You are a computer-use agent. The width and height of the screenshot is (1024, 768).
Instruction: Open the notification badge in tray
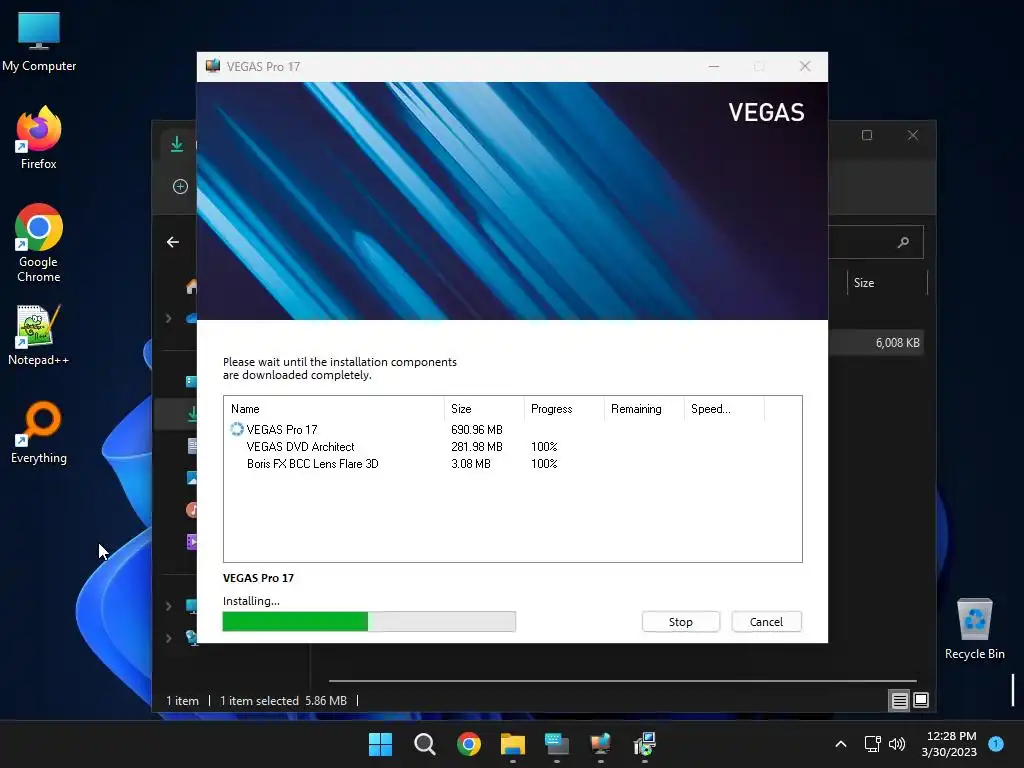(x=995, y=744)
